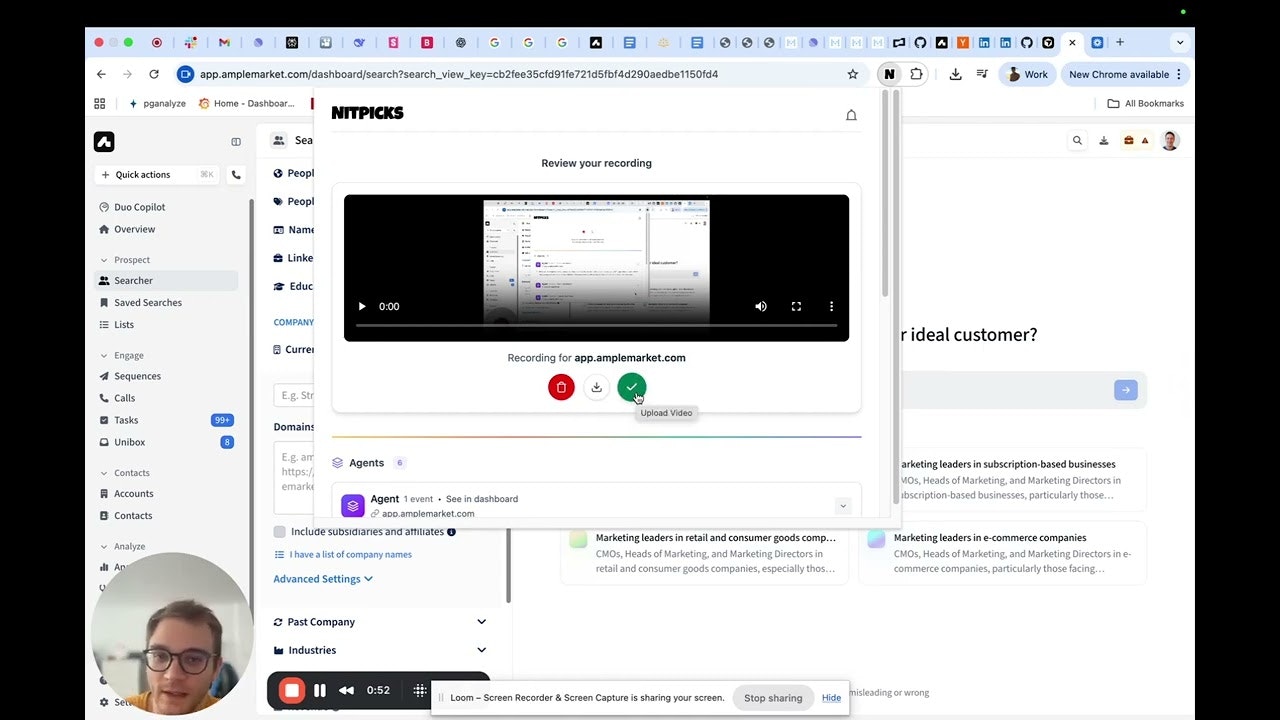The width and height of the screenshot is (1280, 720).
Task: Open Lists in the sidebar
Action: (x=123, y=325)
